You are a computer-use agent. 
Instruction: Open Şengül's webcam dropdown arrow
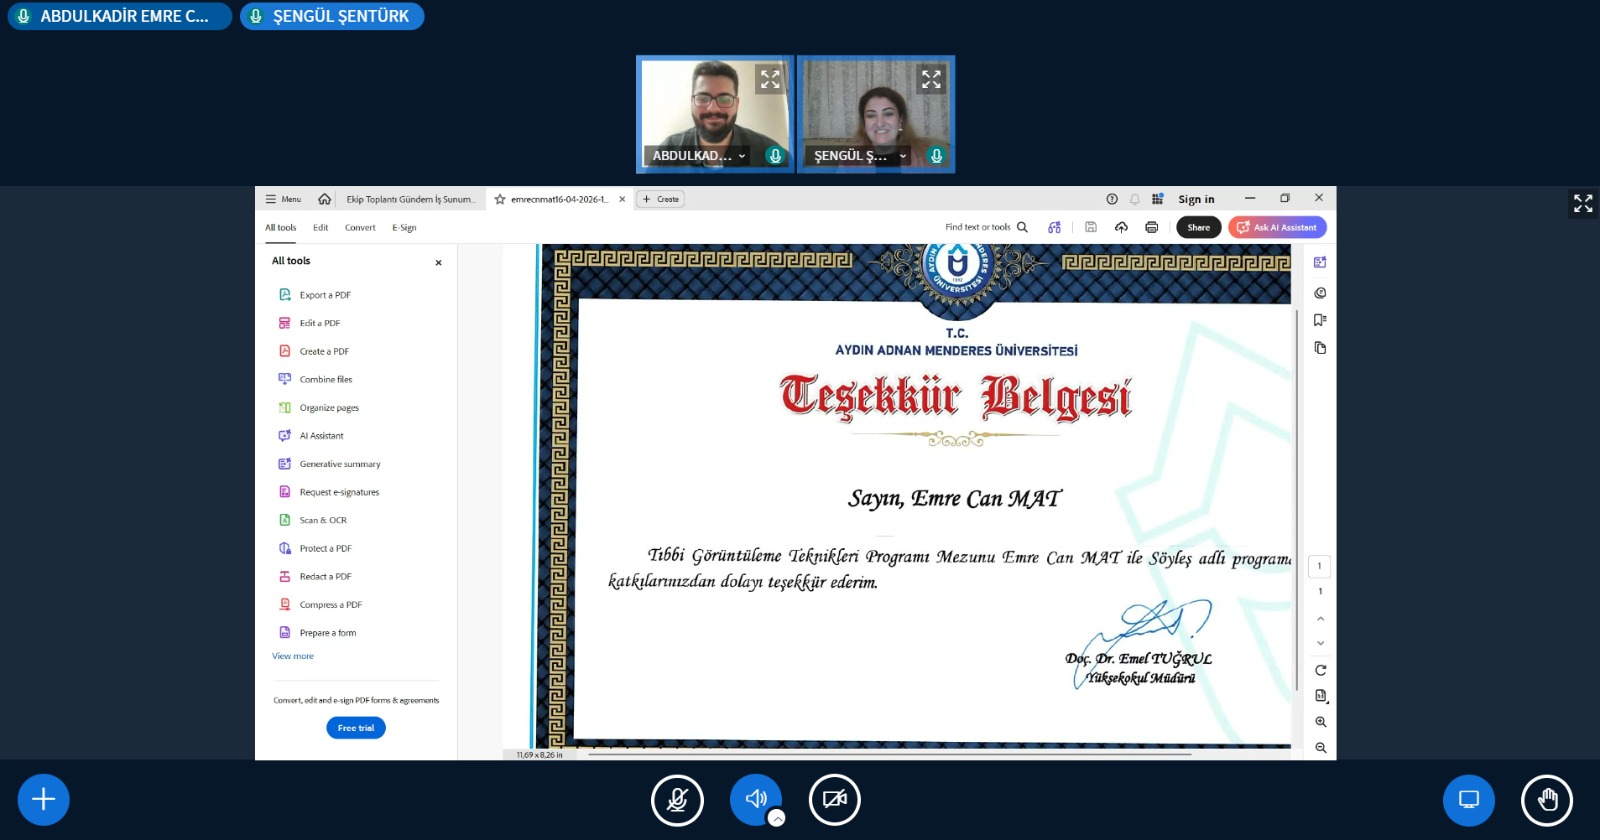point(903,156)
